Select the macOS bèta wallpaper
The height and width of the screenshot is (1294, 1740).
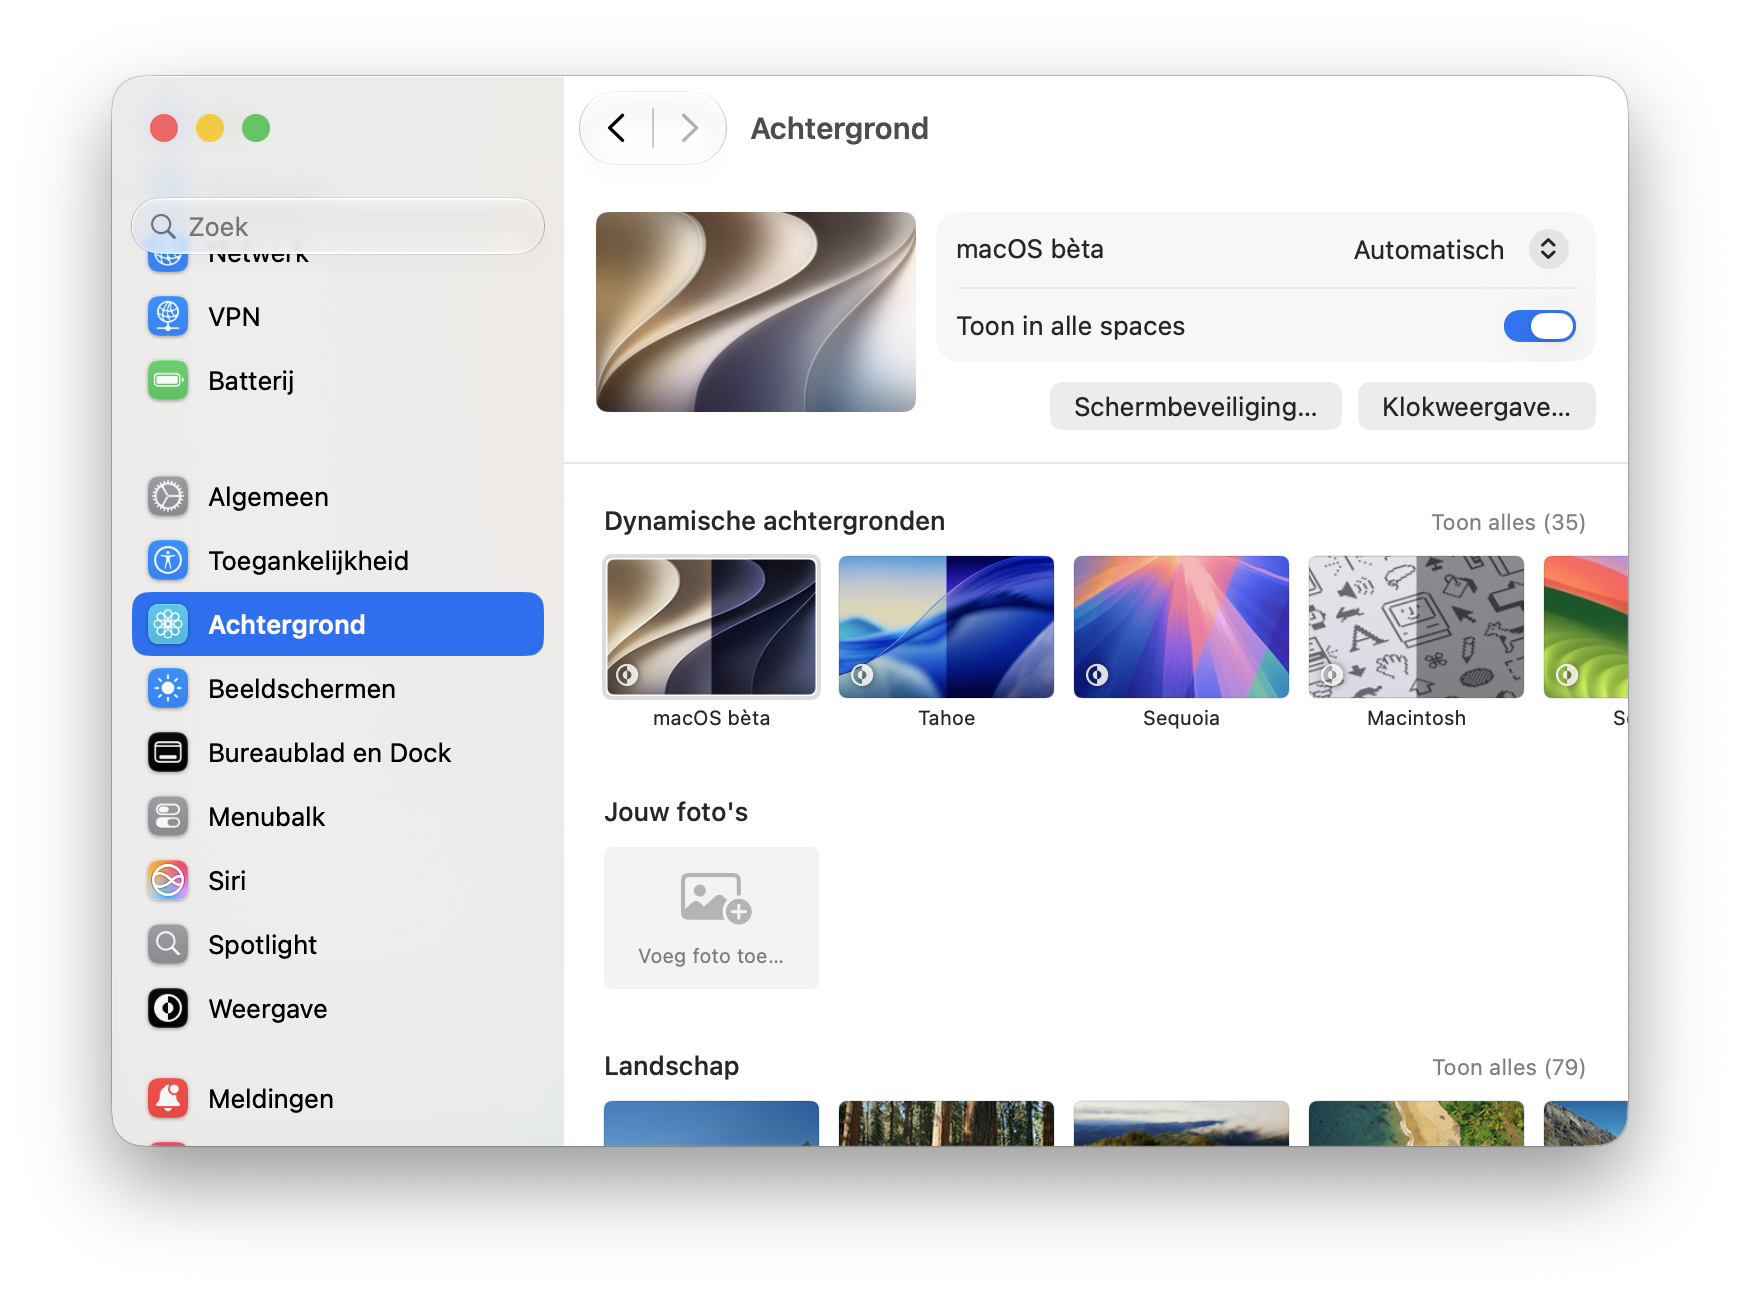pos(711,627)
